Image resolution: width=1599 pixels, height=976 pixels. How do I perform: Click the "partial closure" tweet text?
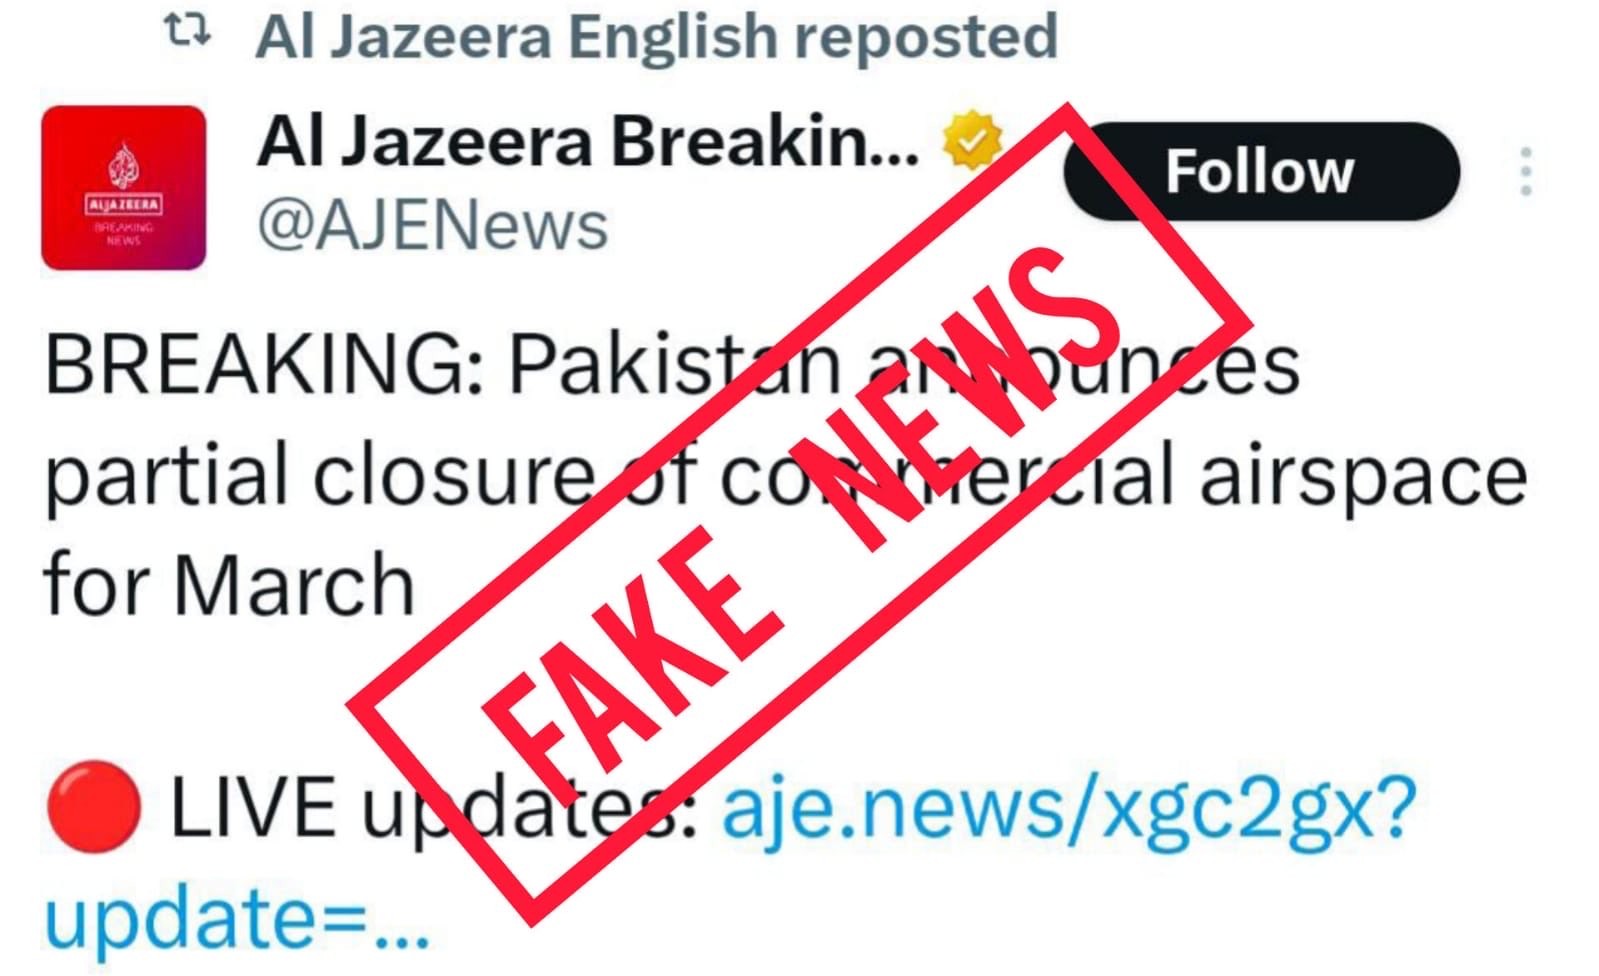(x=320, y=477)
